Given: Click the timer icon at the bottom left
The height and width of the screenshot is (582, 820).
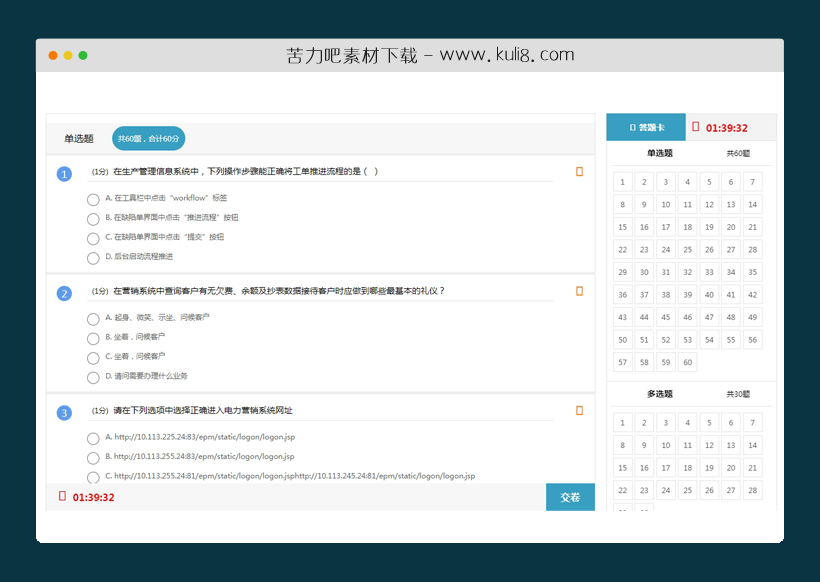Looking at the screenshot, I should tap(62, 496).
